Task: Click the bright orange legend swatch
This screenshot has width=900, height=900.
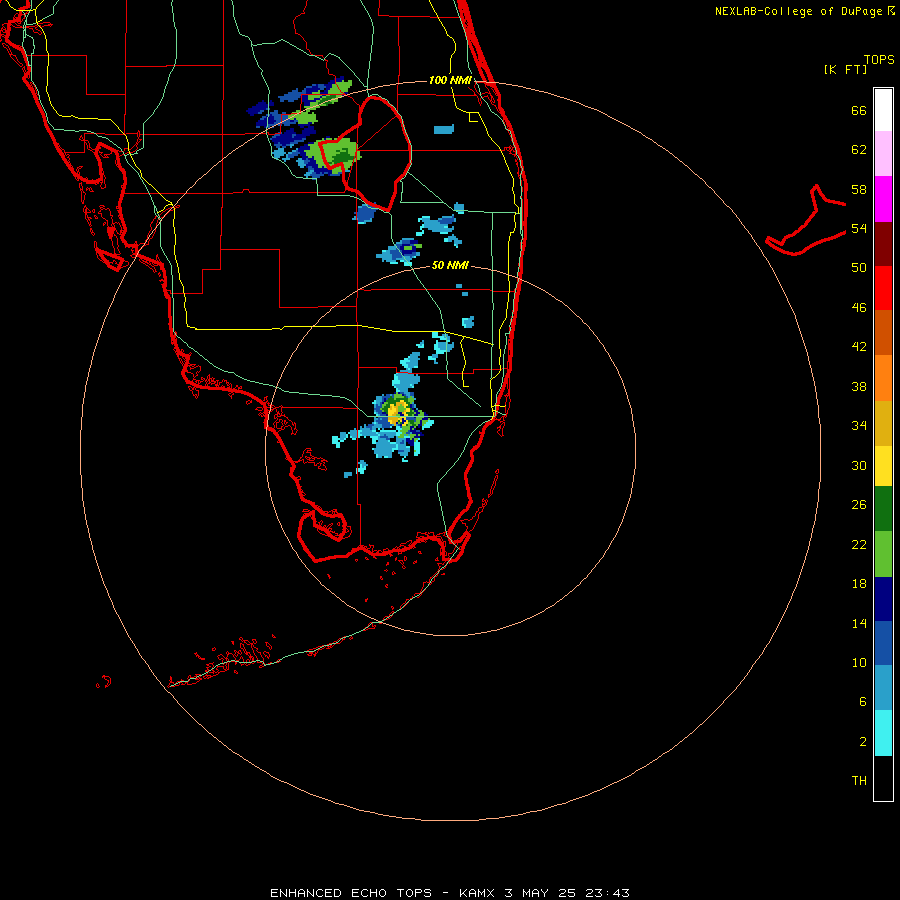Action: point(883,378)
